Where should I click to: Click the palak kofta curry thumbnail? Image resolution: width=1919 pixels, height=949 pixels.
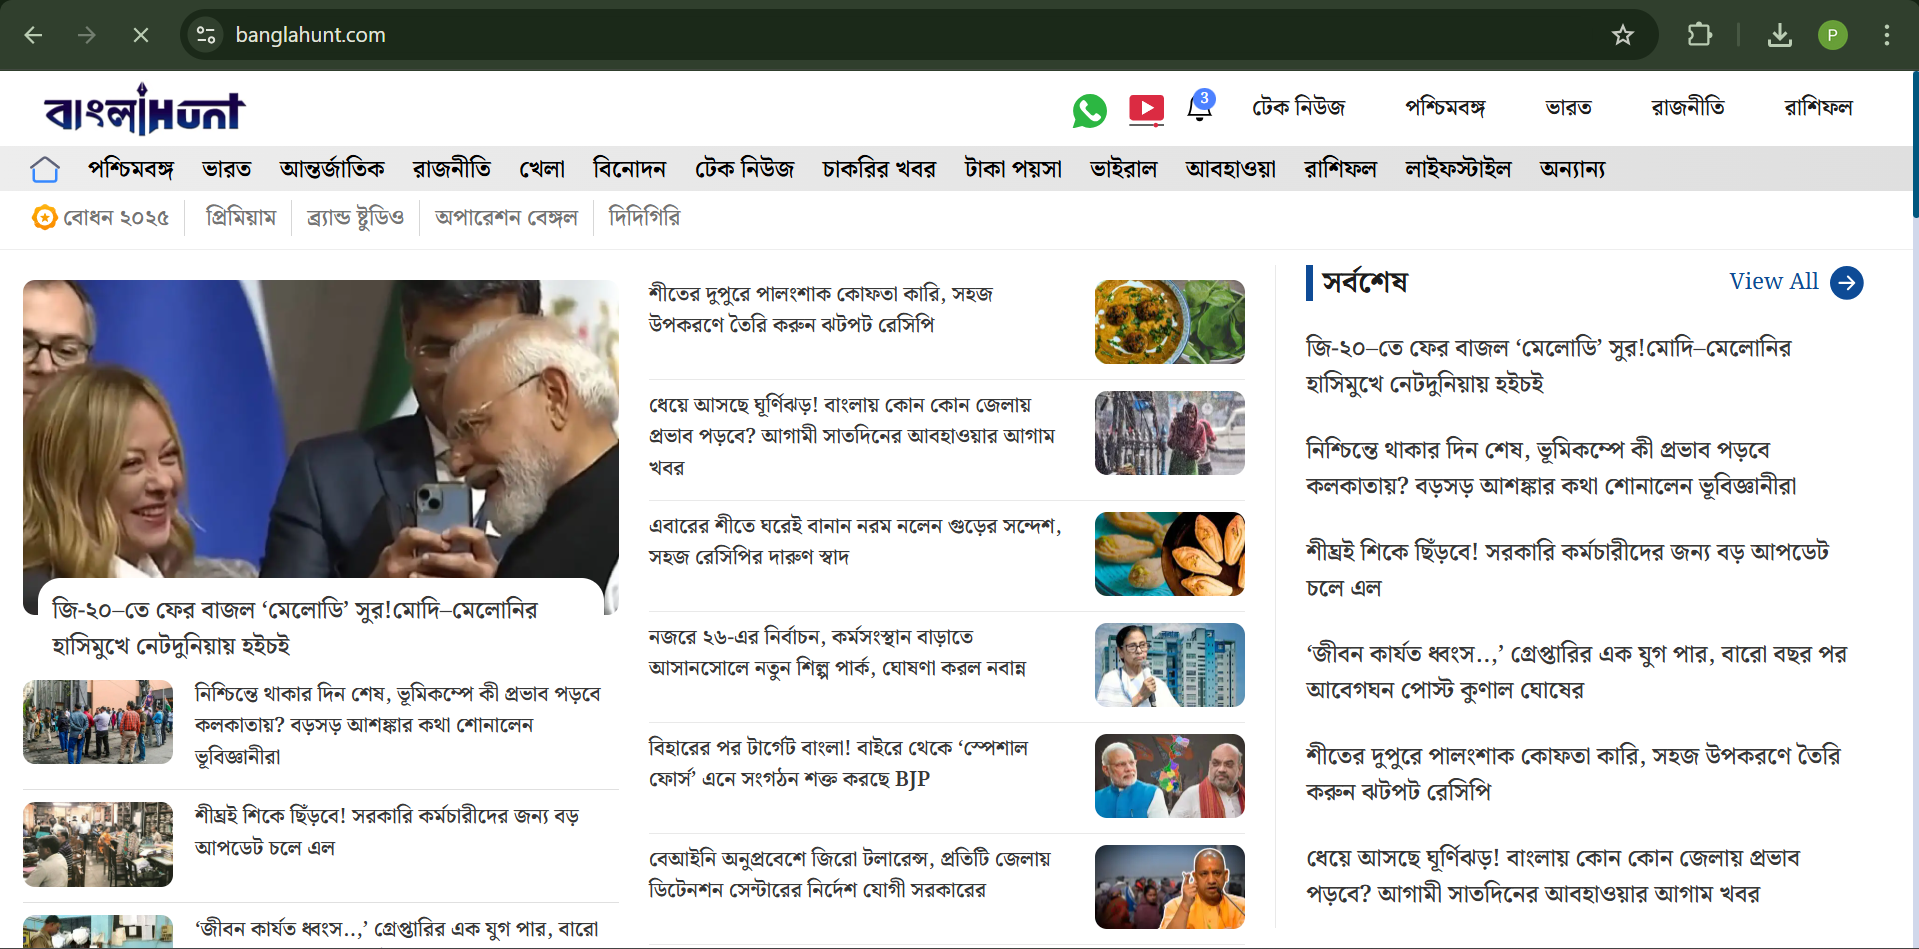click(x=1169, y=322)
